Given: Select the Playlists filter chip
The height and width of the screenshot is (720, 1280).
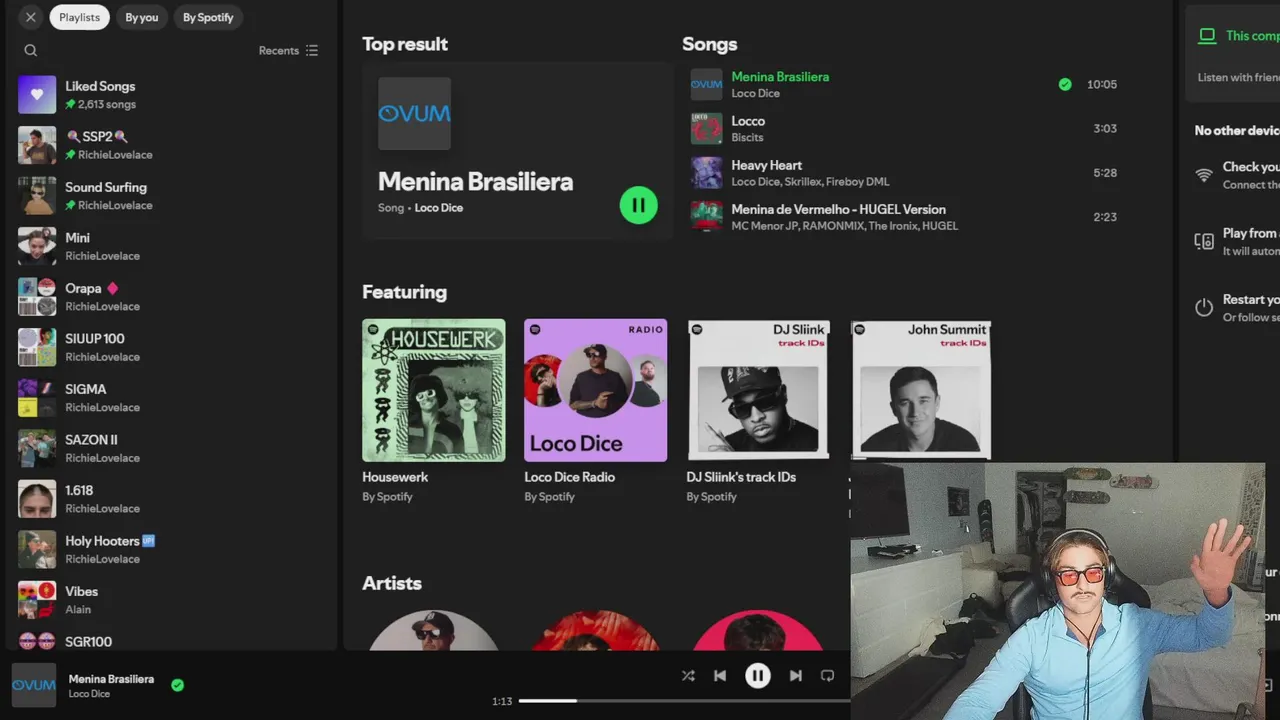Looking at the screenshot, I should (79, 17).
